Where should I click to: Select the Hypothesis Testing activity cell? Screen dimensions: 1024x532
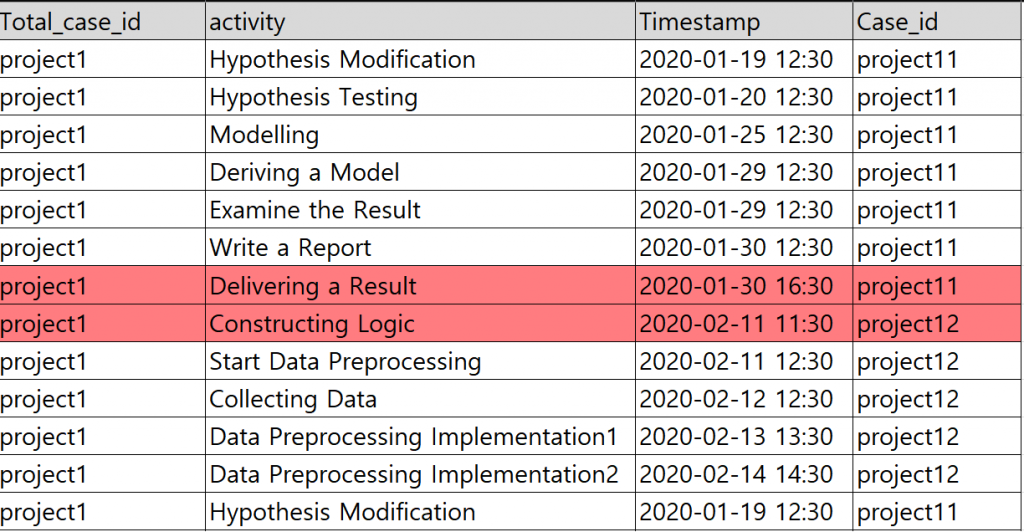coord(313,97)
